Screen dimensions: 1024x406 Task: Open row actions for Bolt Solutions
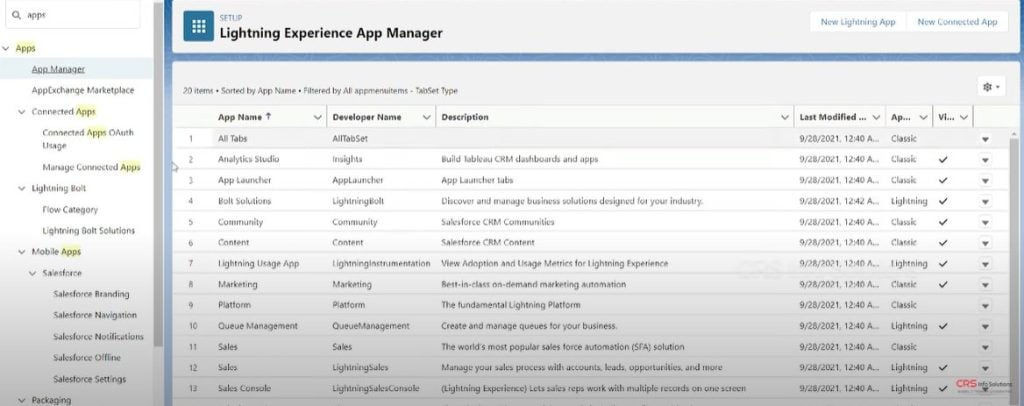[985, 202]
